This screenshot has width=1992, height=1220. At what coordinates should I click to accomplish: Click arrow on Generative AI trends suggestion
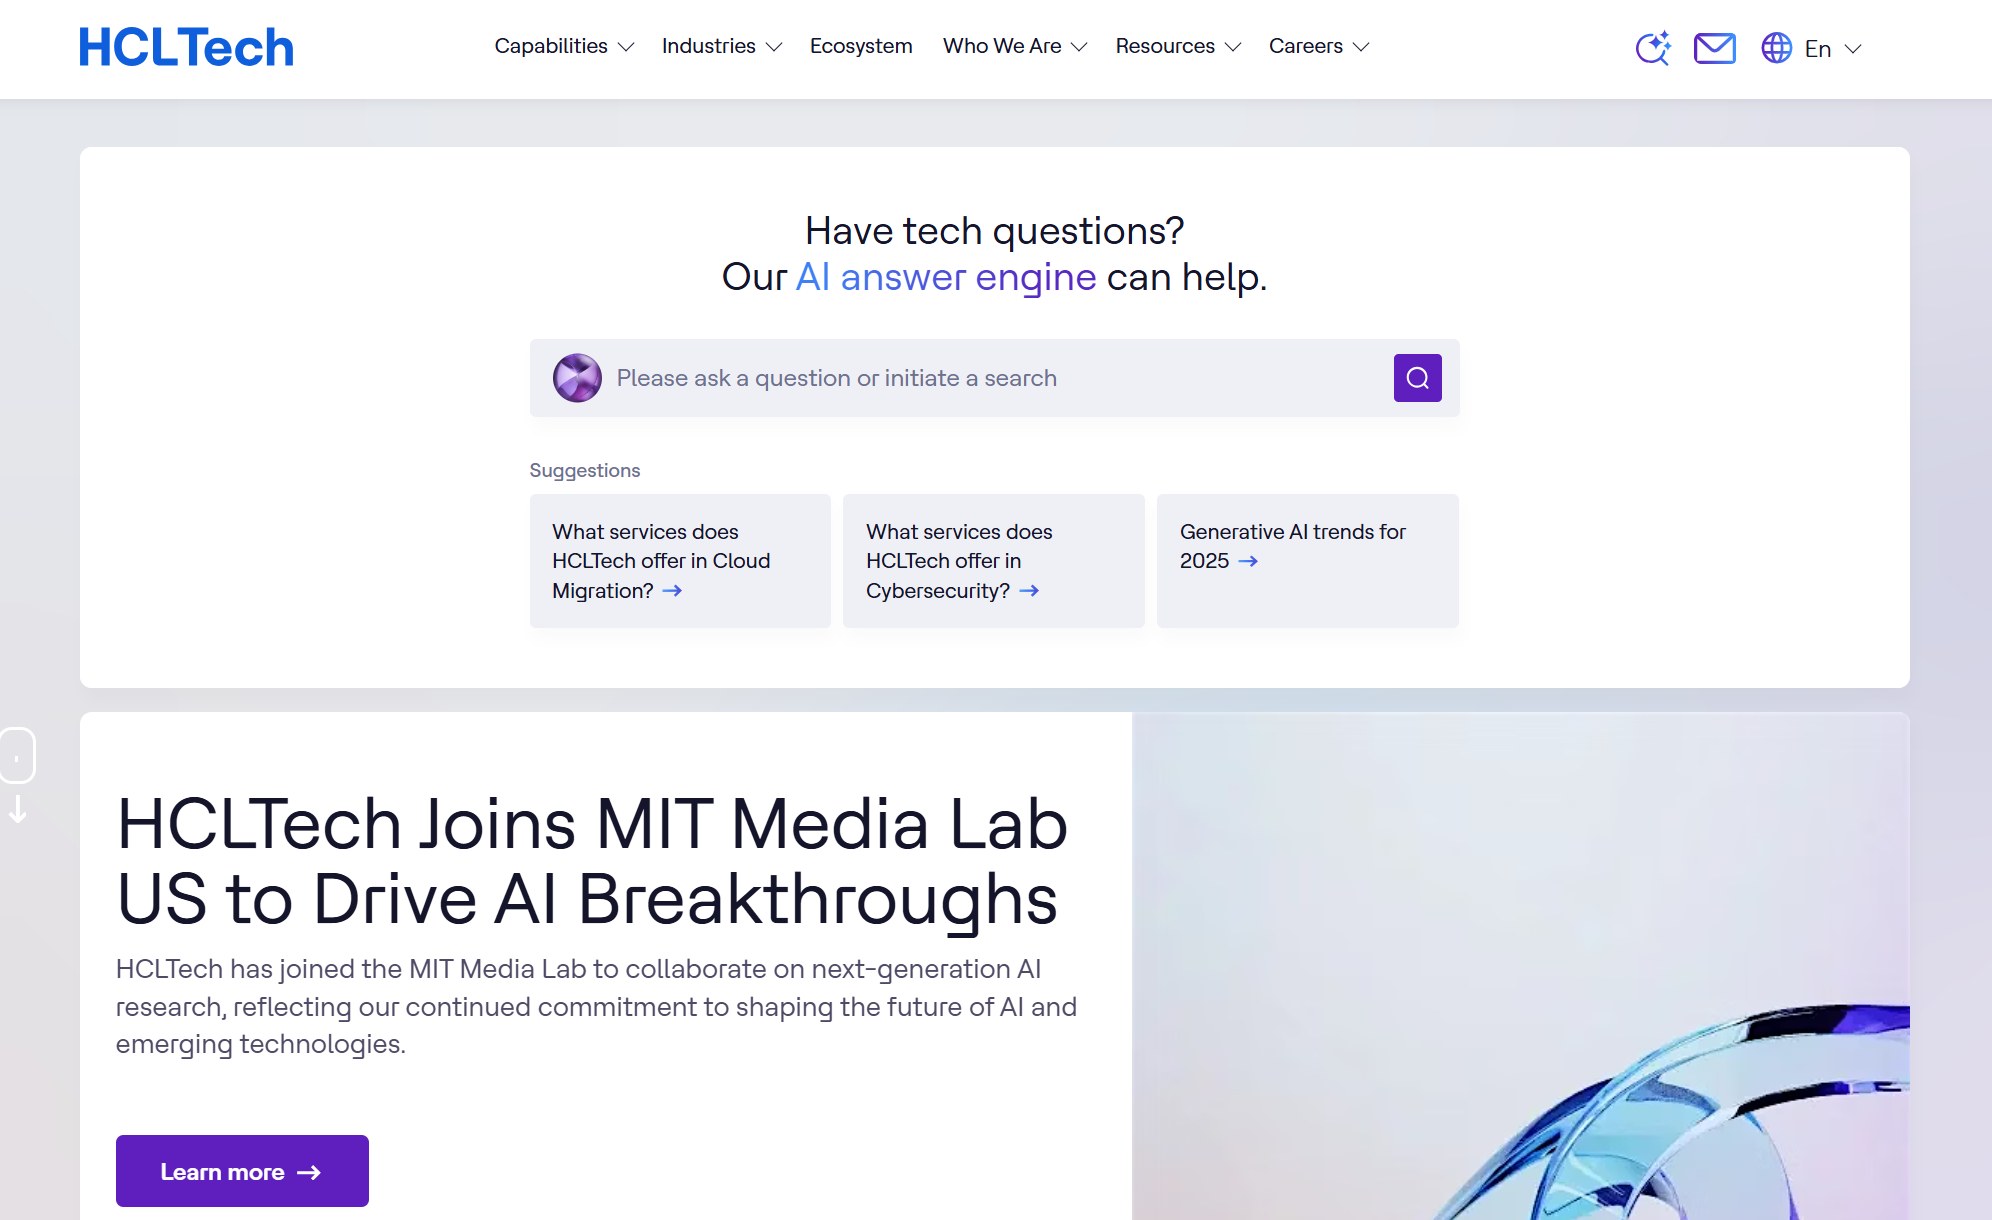pos(1248,561)
